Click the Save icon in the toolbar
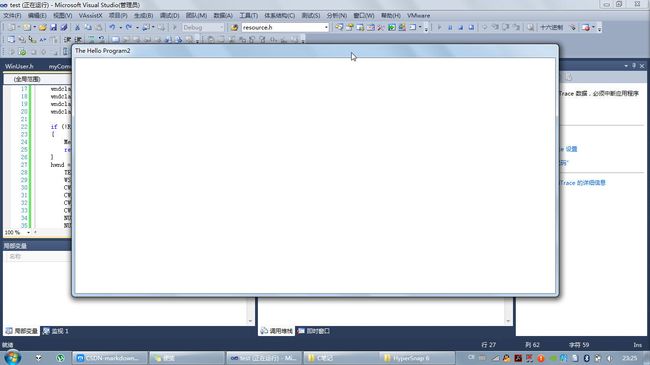The height and width of the screenshot is (365, 650). click(x=53, y=27)
